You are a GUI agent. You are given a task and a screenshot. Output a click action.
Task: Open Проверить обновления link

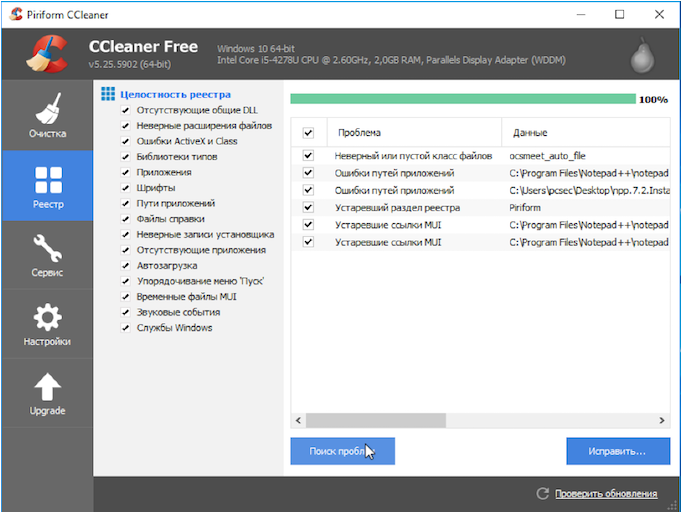[x=606, y=494]
